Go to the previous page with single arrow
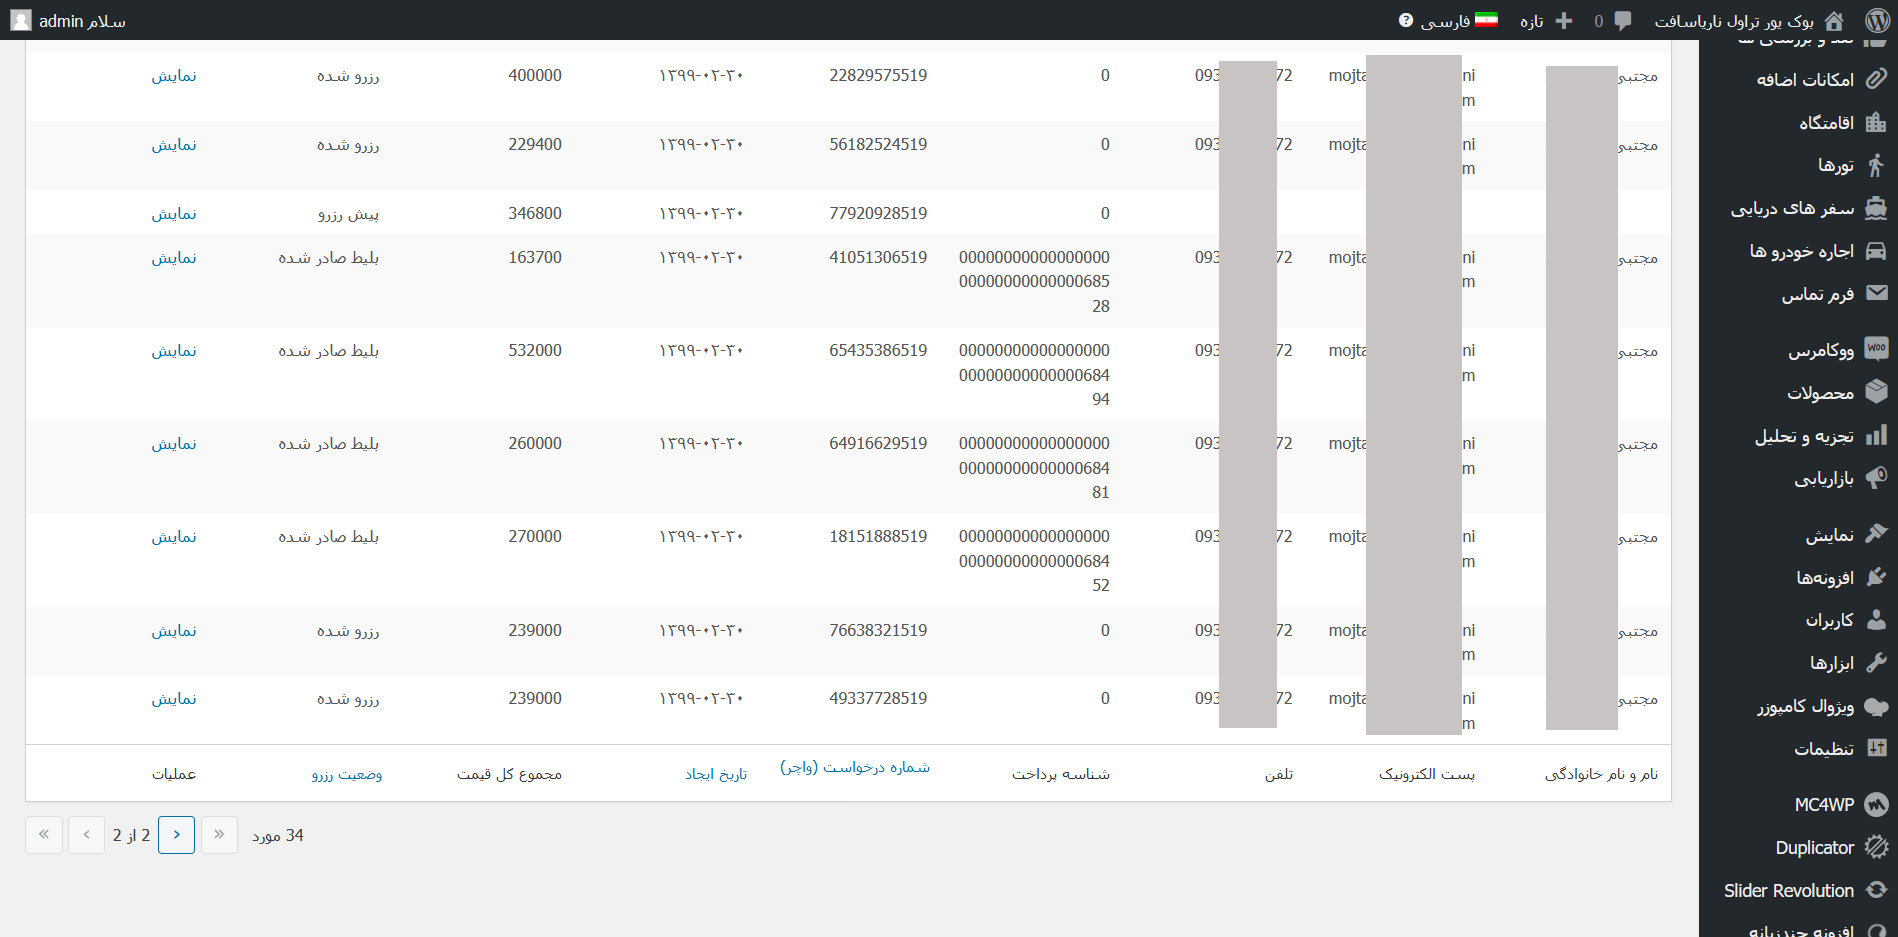The width and height of the screenshot is (1898, 937). (x=177, y=835)
